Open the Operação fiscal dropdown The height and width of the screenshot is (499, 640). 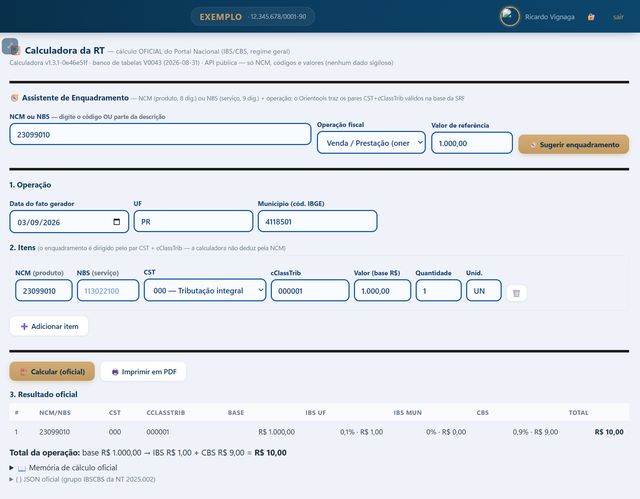[371, 143]
